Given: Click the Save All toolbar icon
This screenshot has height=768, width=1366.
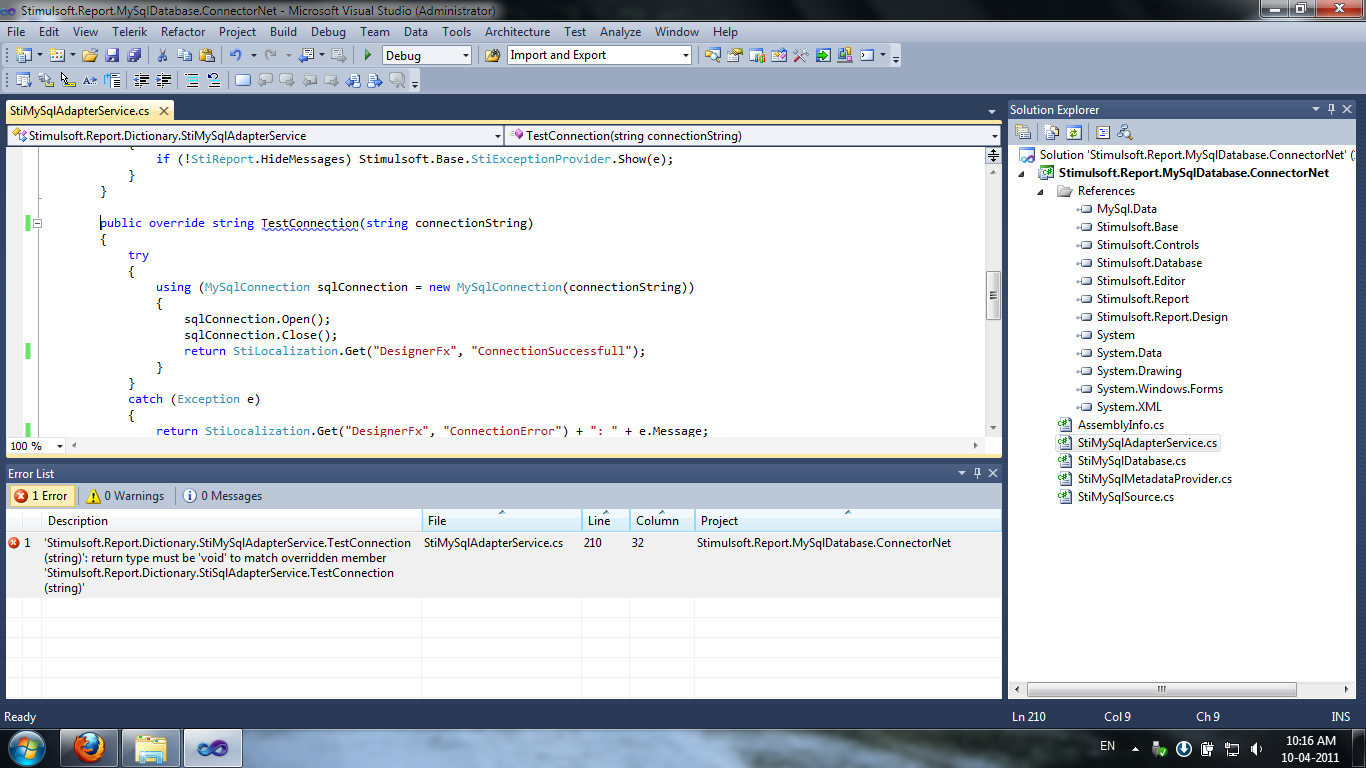Looking at the screenshot, I should pos(133,56).
